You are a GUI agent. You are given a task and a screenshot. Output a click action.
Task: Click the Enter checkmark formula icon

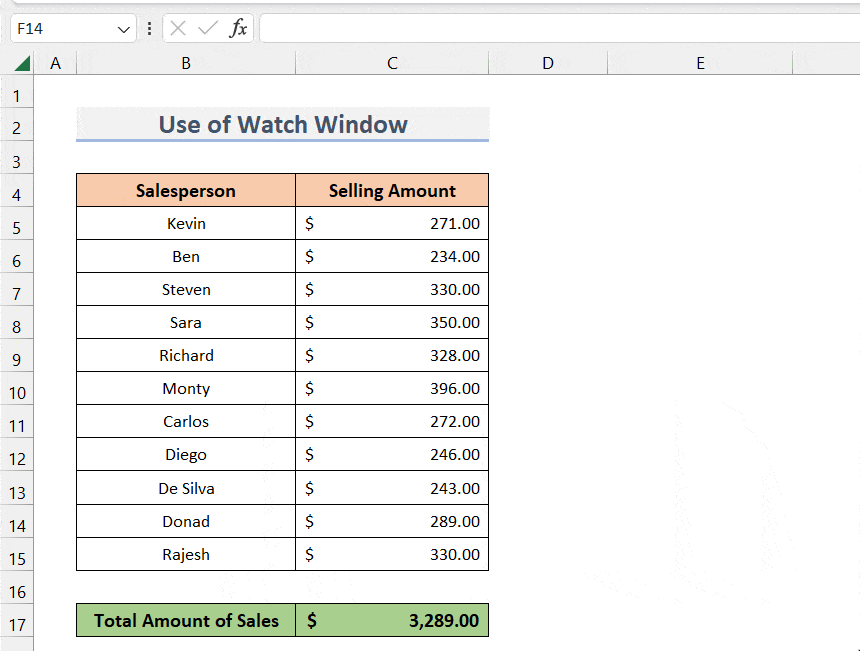pyautogui.click(x=207, y=28)
